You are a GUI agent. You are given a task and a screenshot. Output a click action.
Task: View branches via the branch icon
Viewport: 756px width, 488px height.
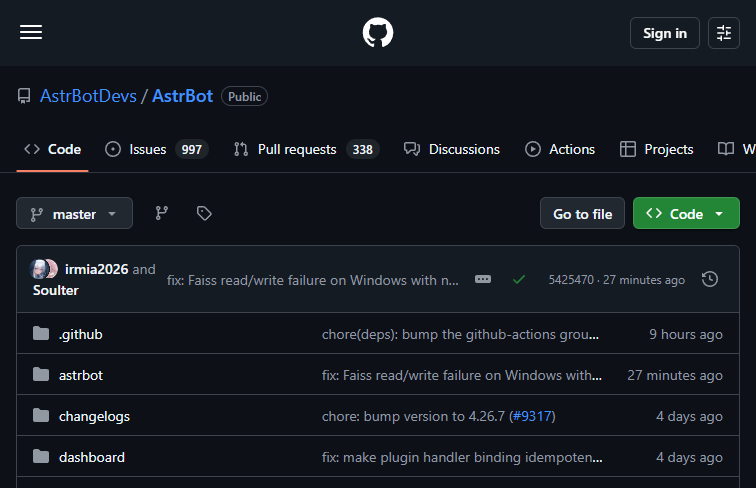point(162,213)
